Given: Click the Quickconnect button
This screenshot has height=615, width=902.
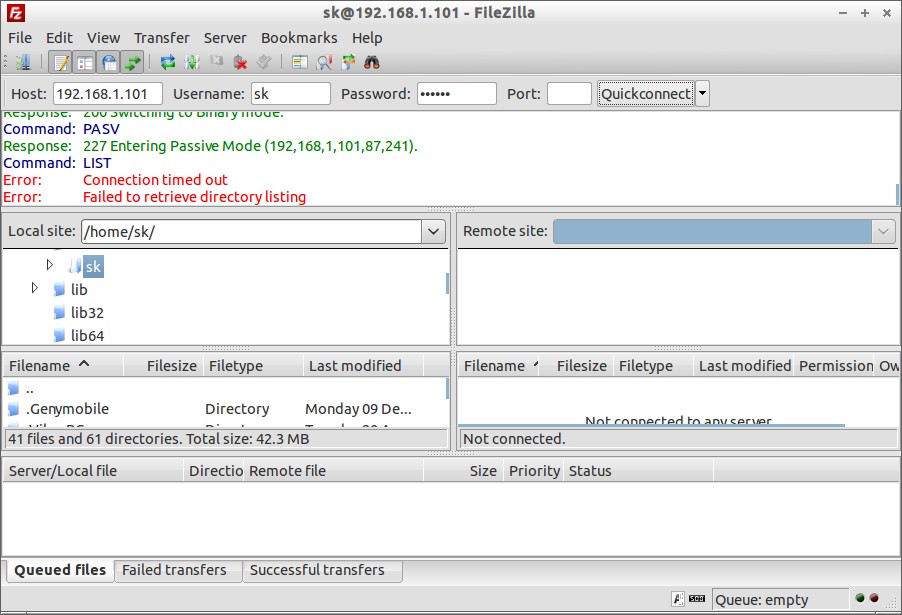Looking at the screenshot, I should coord(645,94).
